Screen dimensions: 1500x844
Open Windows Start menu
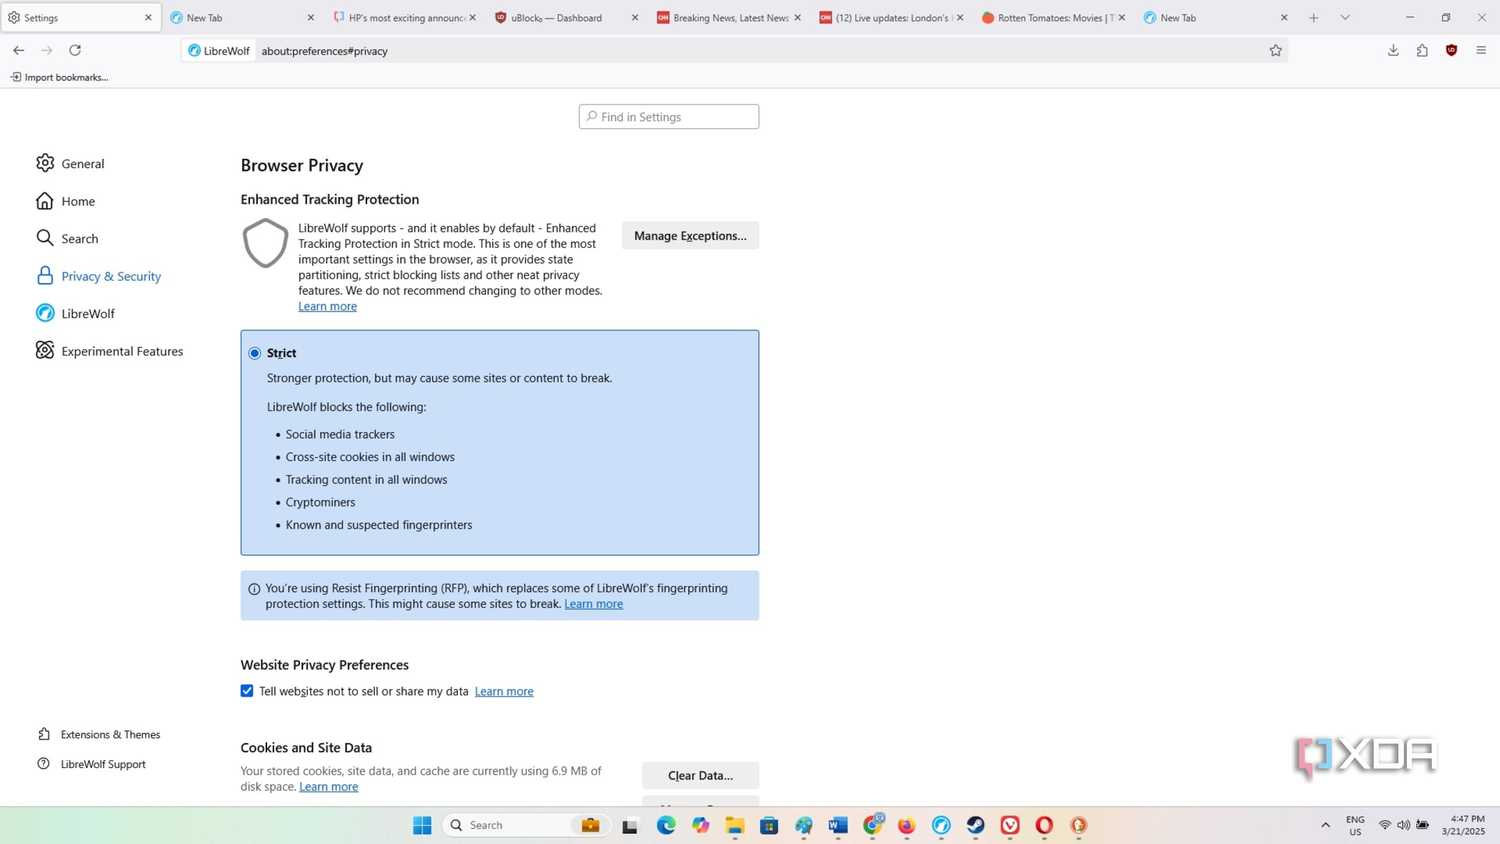click(422, 825)
